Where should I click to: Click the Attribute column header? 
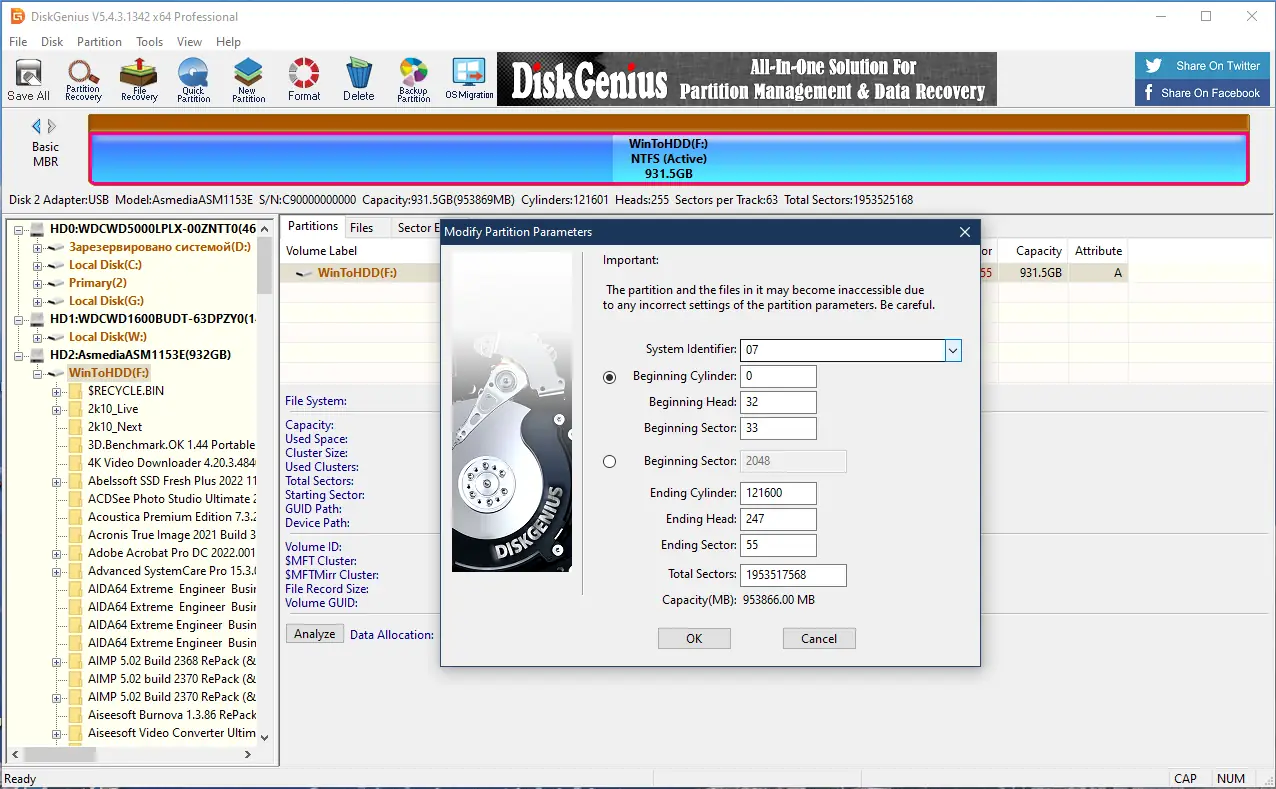1098,251
